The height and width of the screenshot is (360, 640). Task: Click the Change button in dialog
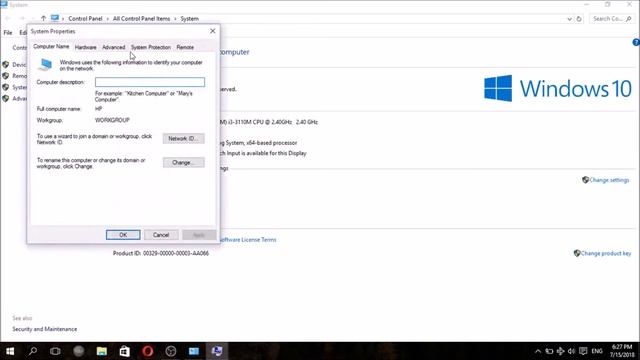[x=184, y=162]
